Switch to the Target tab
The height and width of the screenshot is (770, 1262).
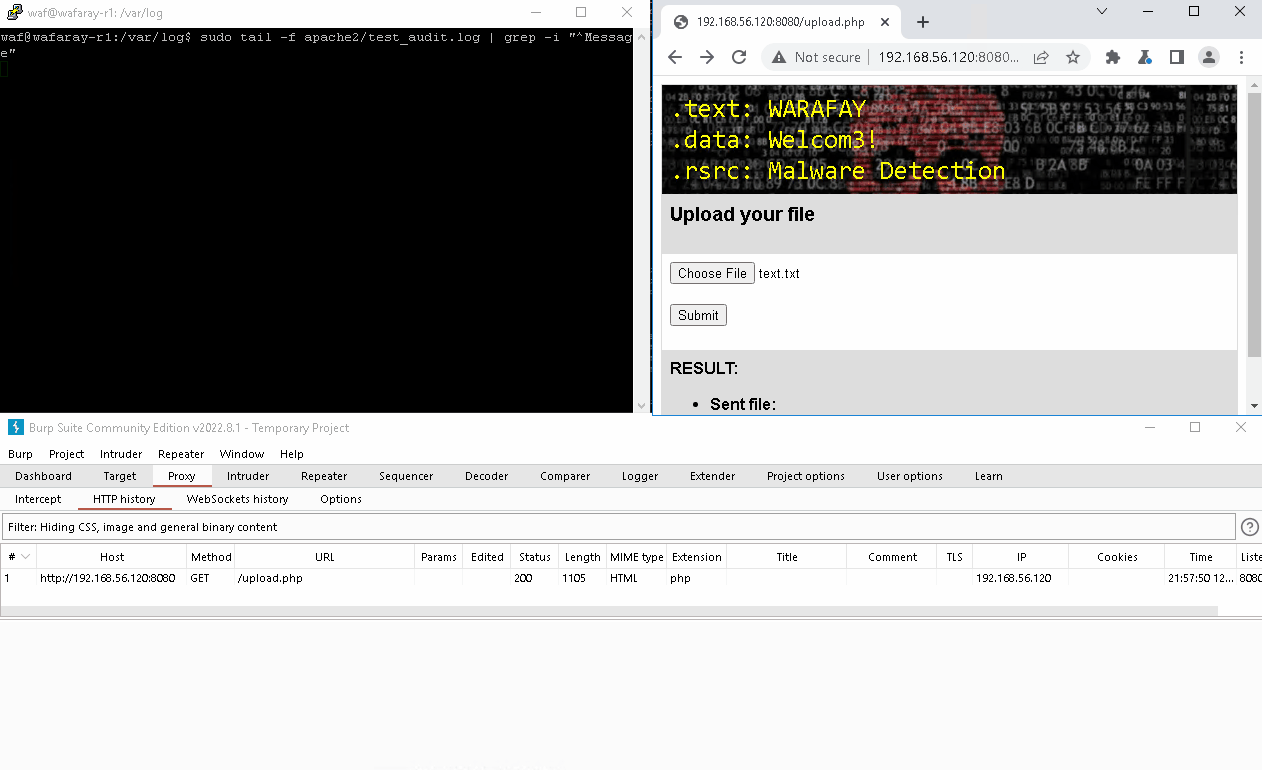120,476
